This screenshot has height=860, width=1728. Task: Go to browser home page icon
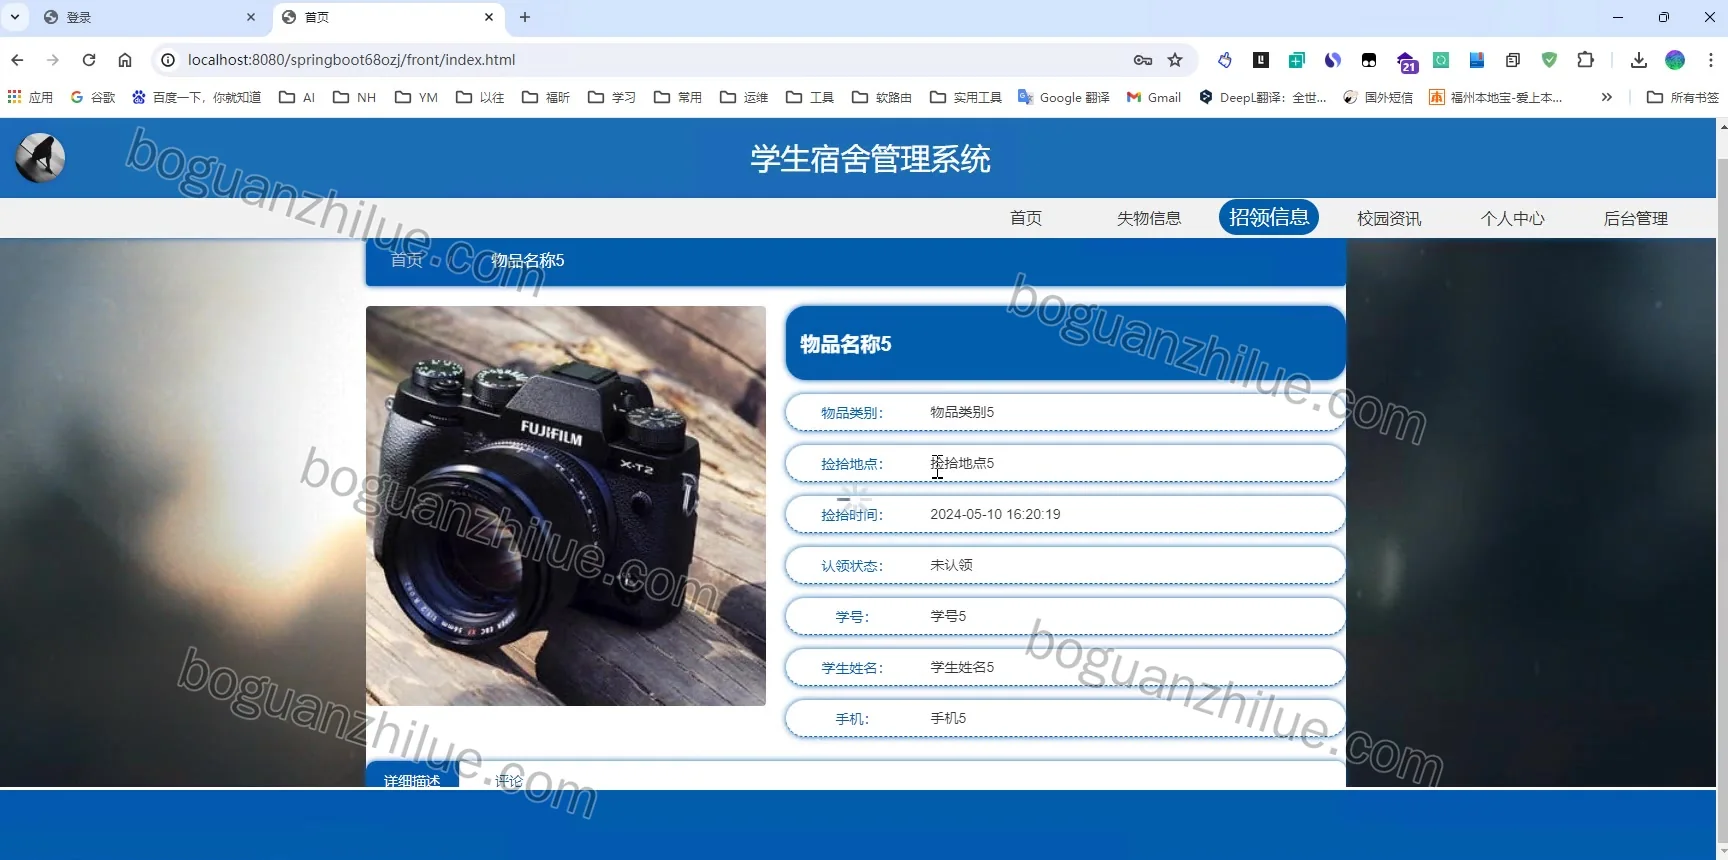point(125,60)
